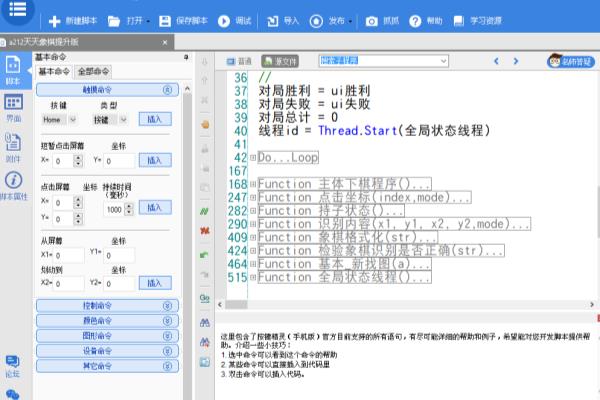Expand Function 主体下棋程序 fold at line 168
600x400 pixels.
(x=253, y=184)
